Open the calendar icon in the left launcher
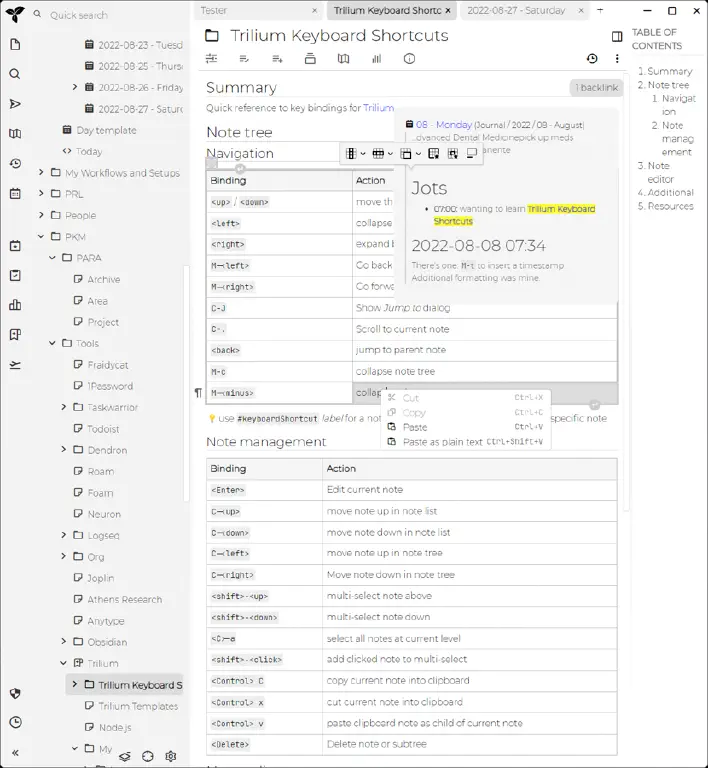The image size is (708, 768). tap(15, 193)
